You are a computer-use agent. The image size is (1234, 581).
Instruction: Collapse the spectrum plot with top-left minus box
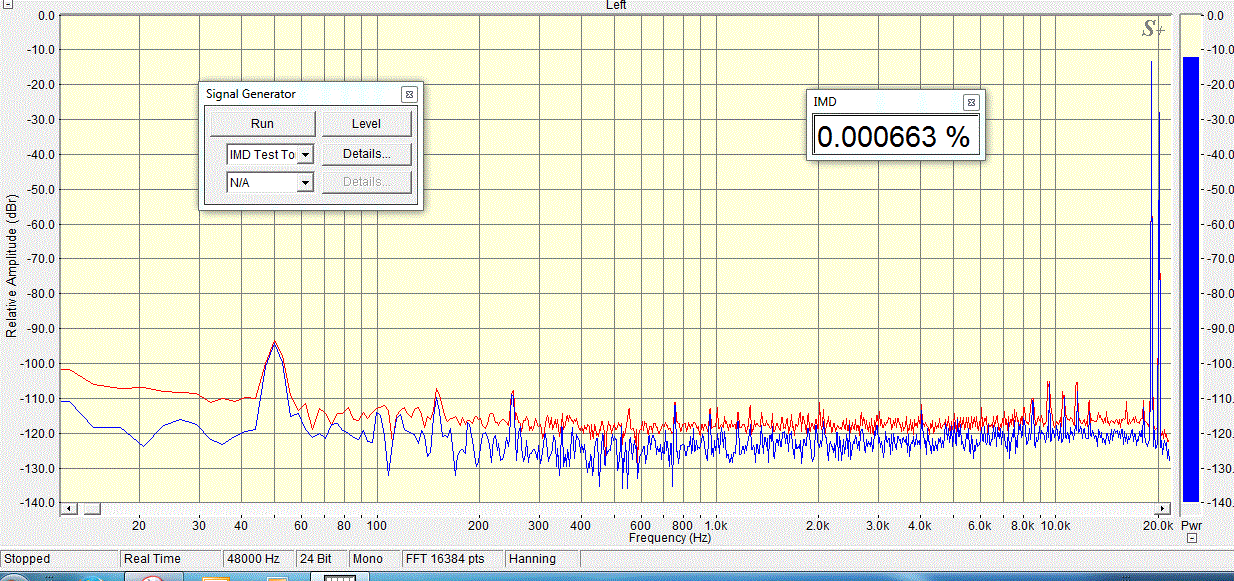tap(7, 4)
